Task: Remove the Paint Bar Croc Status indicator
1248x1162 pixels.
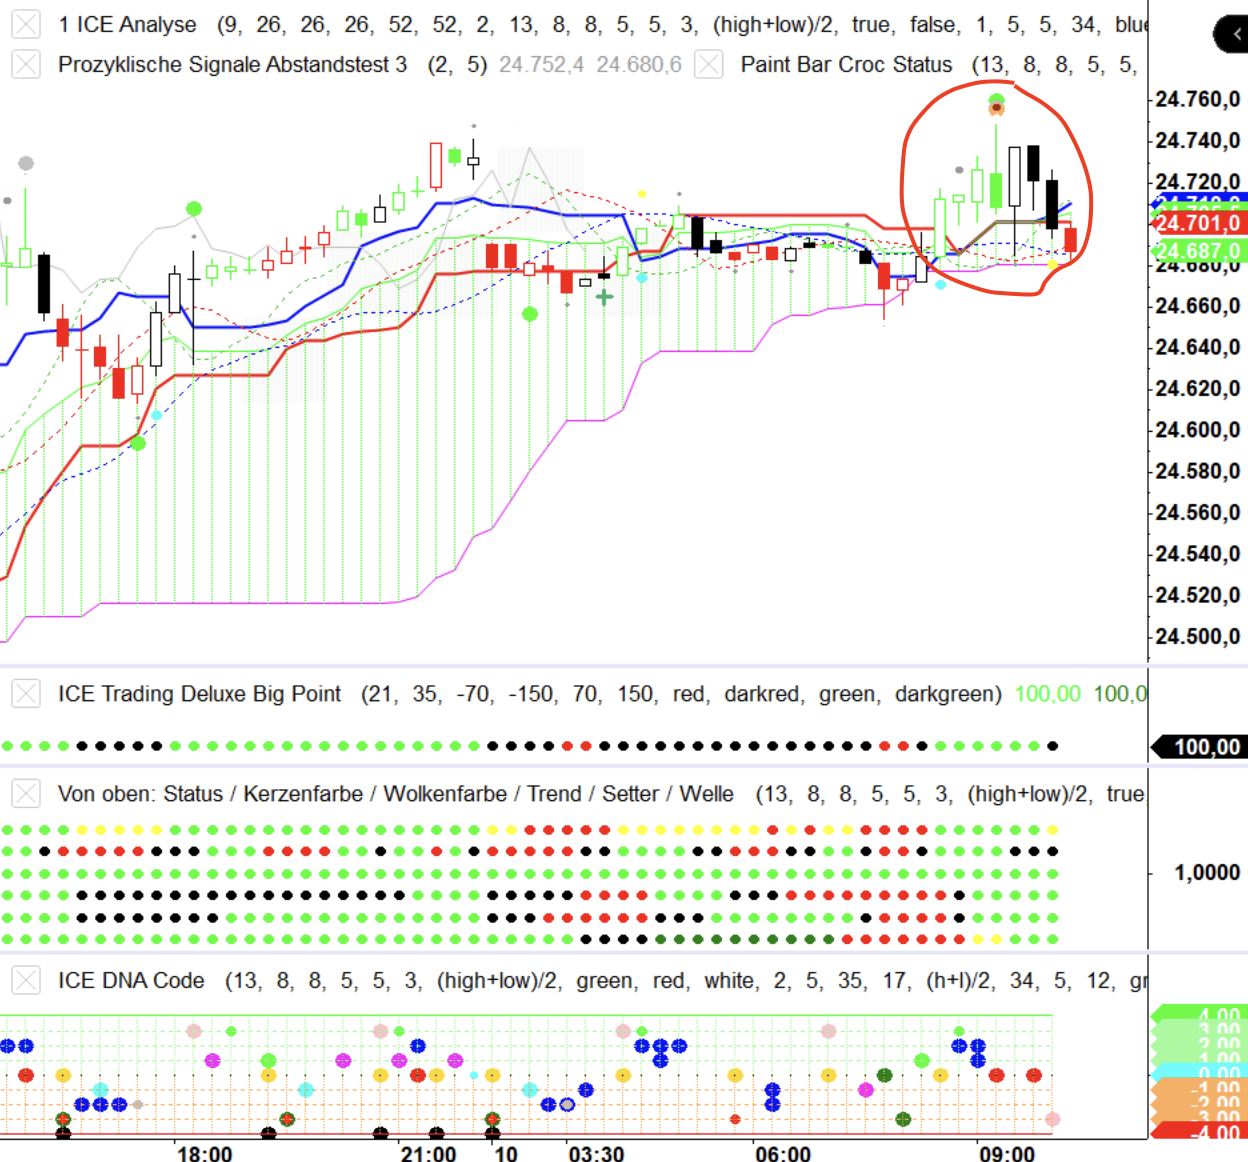Action: click(x=709, y=65)
